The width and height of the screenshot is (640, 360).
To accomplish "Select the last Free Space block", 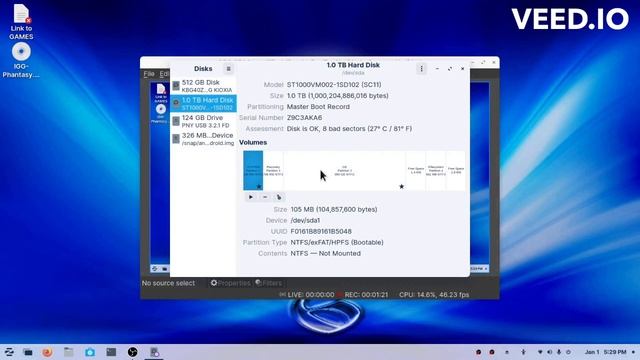I will (x=456, y=171).
